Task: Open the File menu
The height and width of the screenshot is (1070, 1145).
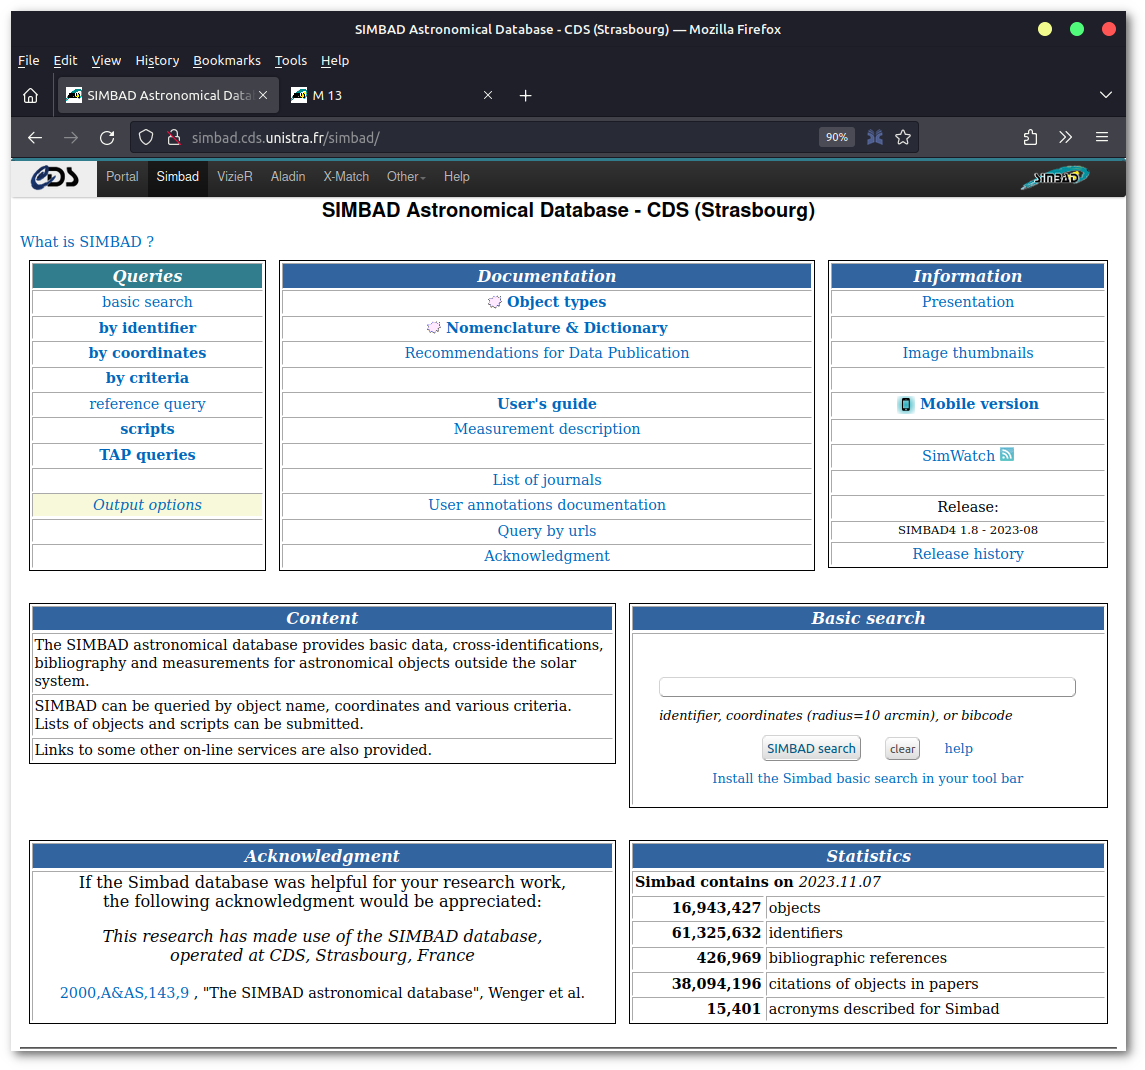Action: click(28, 61)
